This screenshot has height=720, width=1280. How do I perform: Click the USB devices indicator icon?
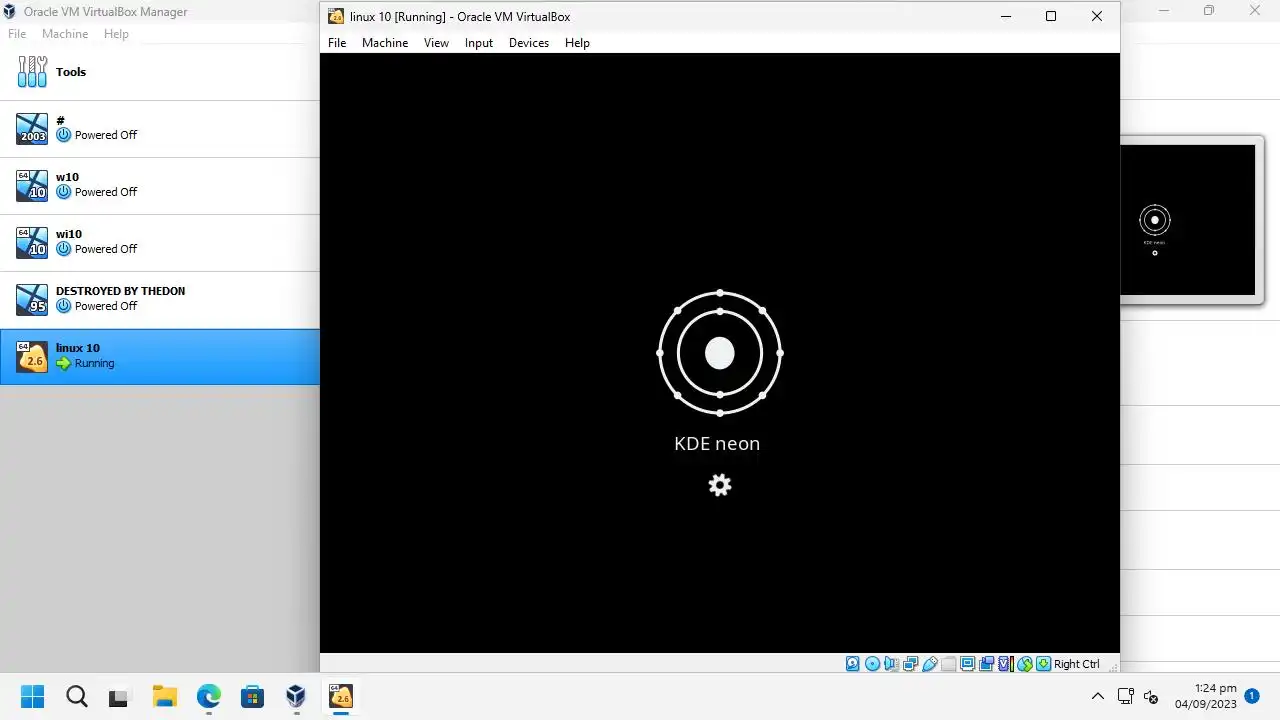[x=930, y=664]
